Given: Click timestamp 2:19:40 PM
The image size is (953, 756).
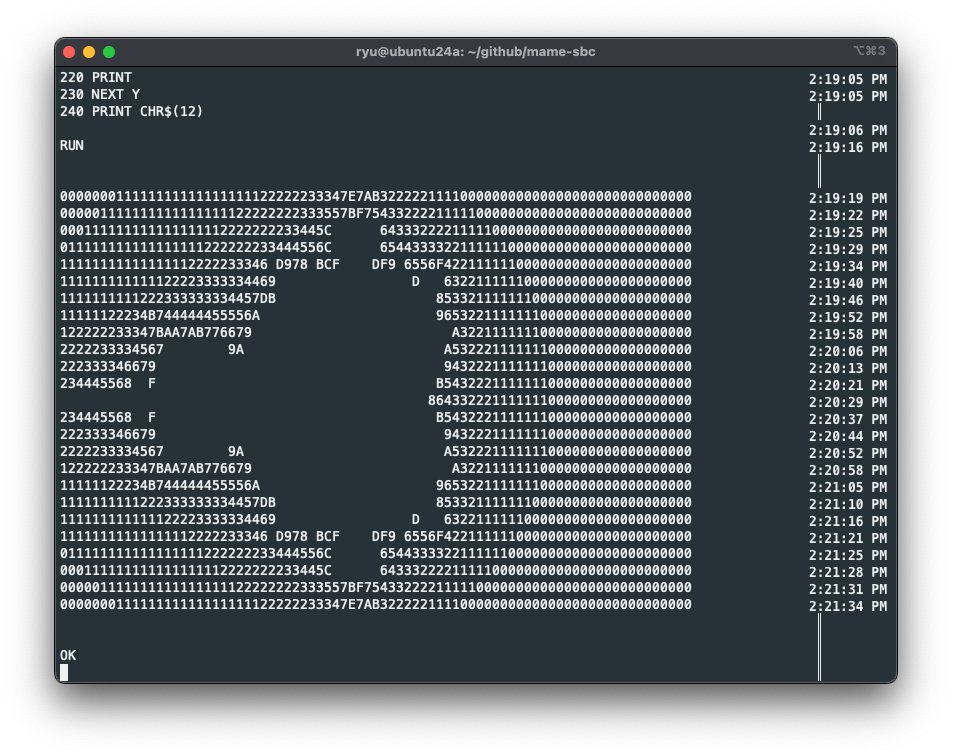Looking at the screenshot, I should (x=848, y=284).
